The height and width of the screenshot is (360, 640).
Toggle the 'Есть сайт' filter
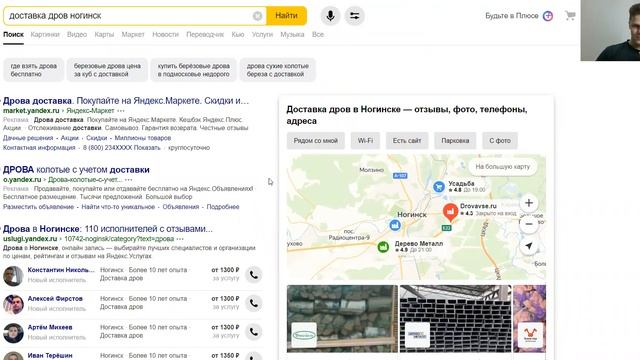[x=407, y=141]
